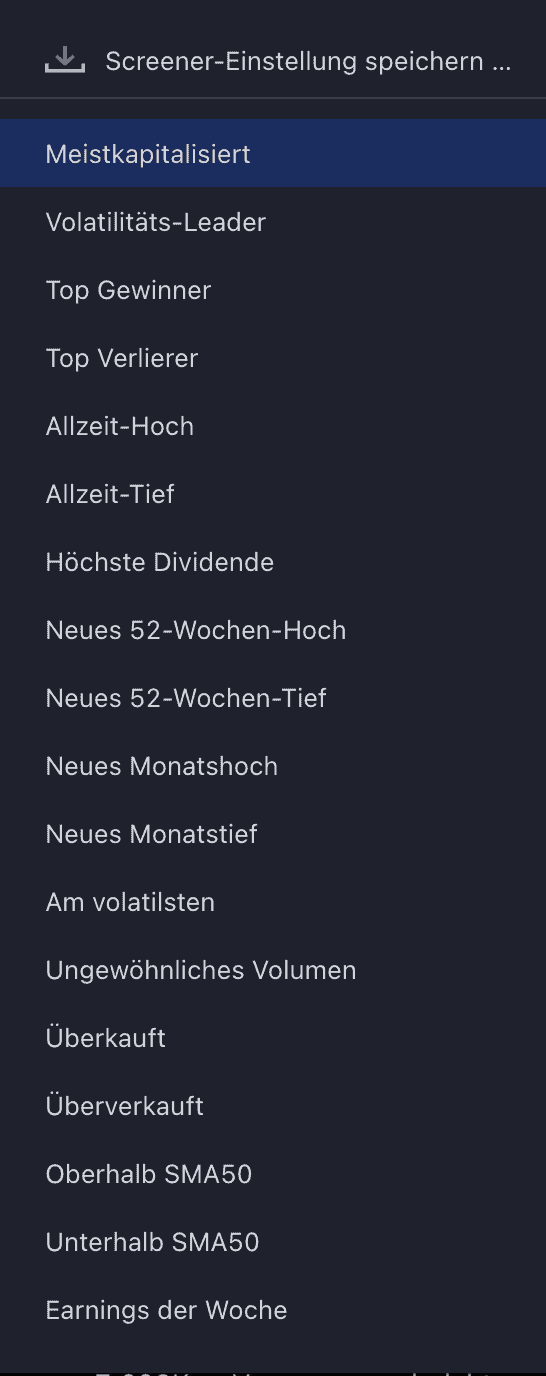Select Earnings der Woche preset
The width and height of the screenshot is (546, 1376).
273,1310
